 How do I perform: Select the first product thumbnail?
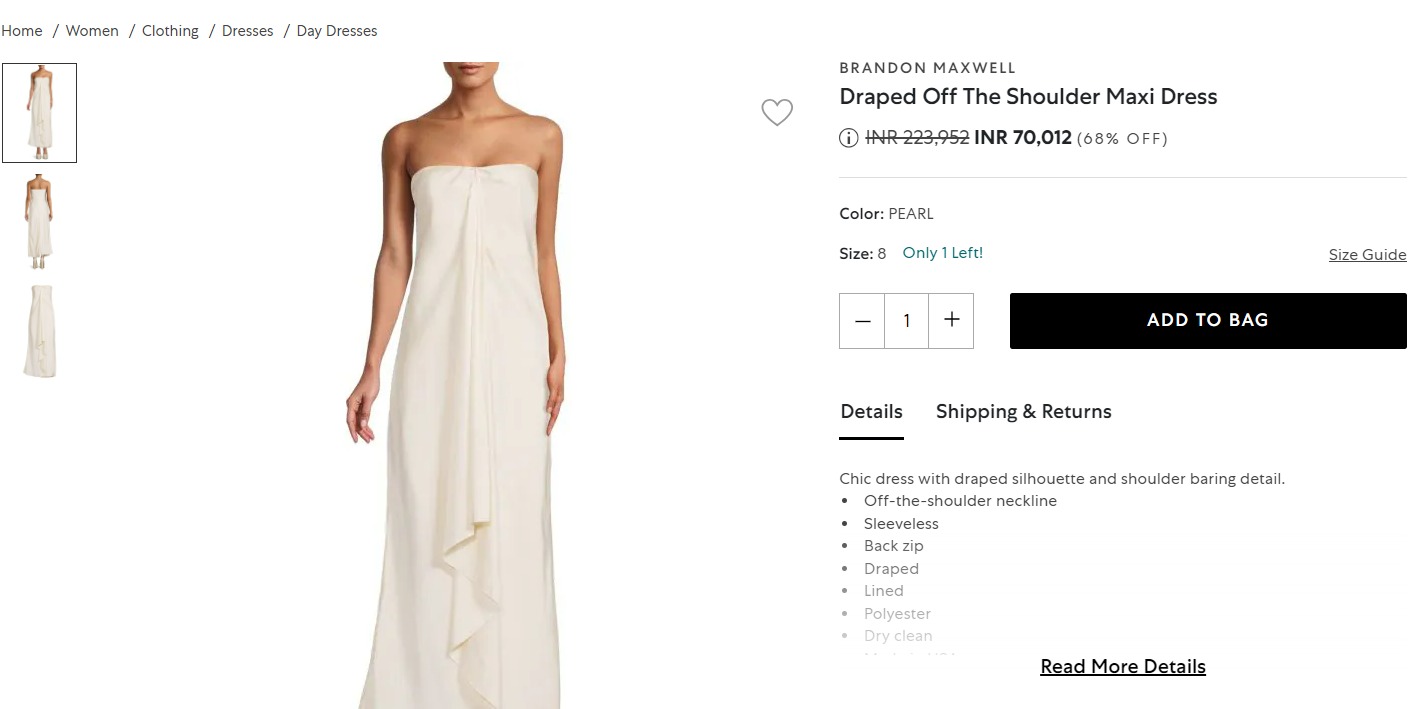(40, 112)
